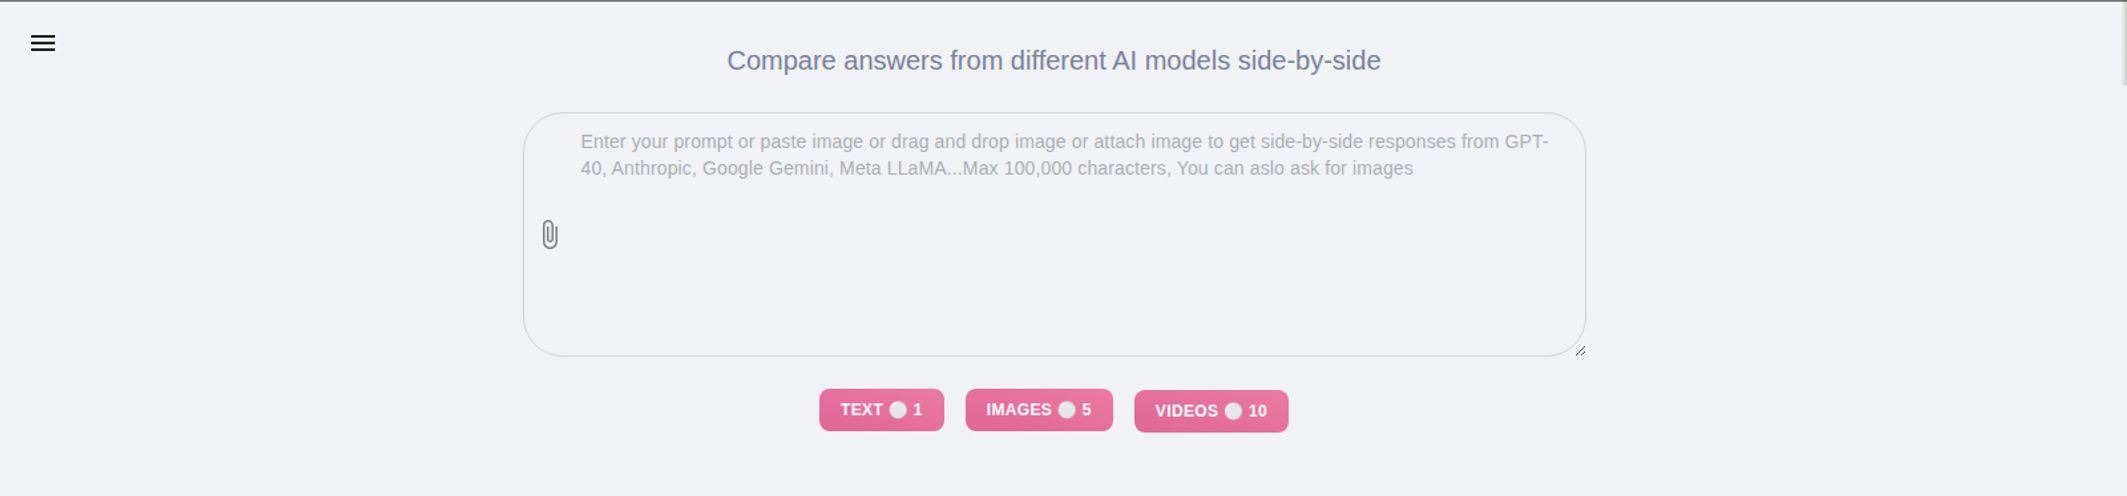Select the IMAGES generation button
Image resolution: width=2127 pixels, height=496 pixels.
pos(1038,410)
